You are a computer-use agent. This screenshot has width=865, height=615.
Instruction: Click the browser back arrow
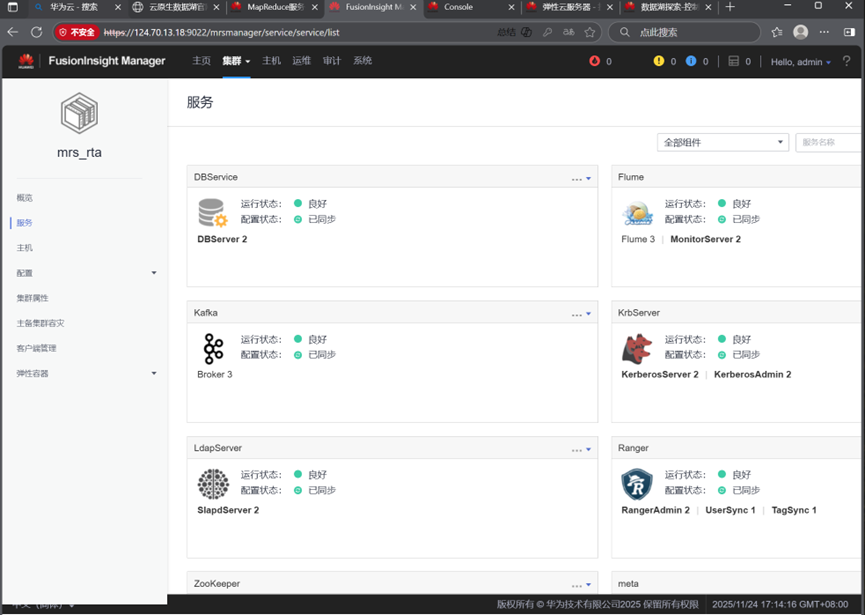[13, 32]
